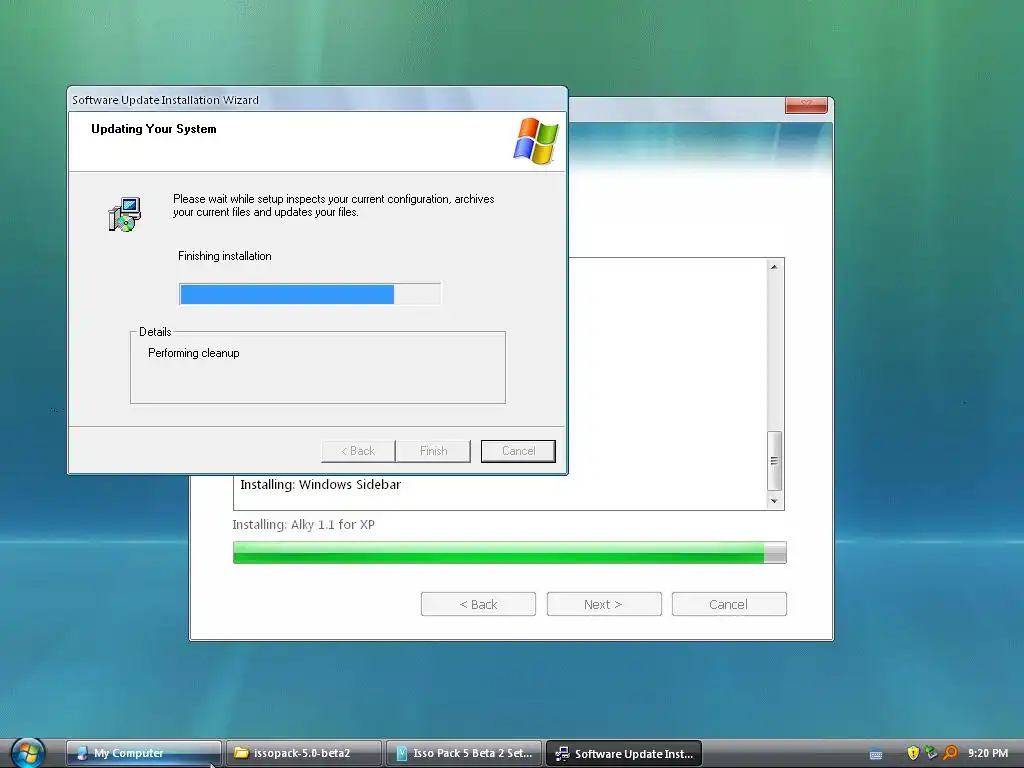Image resolution: width=1024 pixels, height=768 pixels.
Task: Click the setup computer-and-disc icon in wizard
Action: 124,214
